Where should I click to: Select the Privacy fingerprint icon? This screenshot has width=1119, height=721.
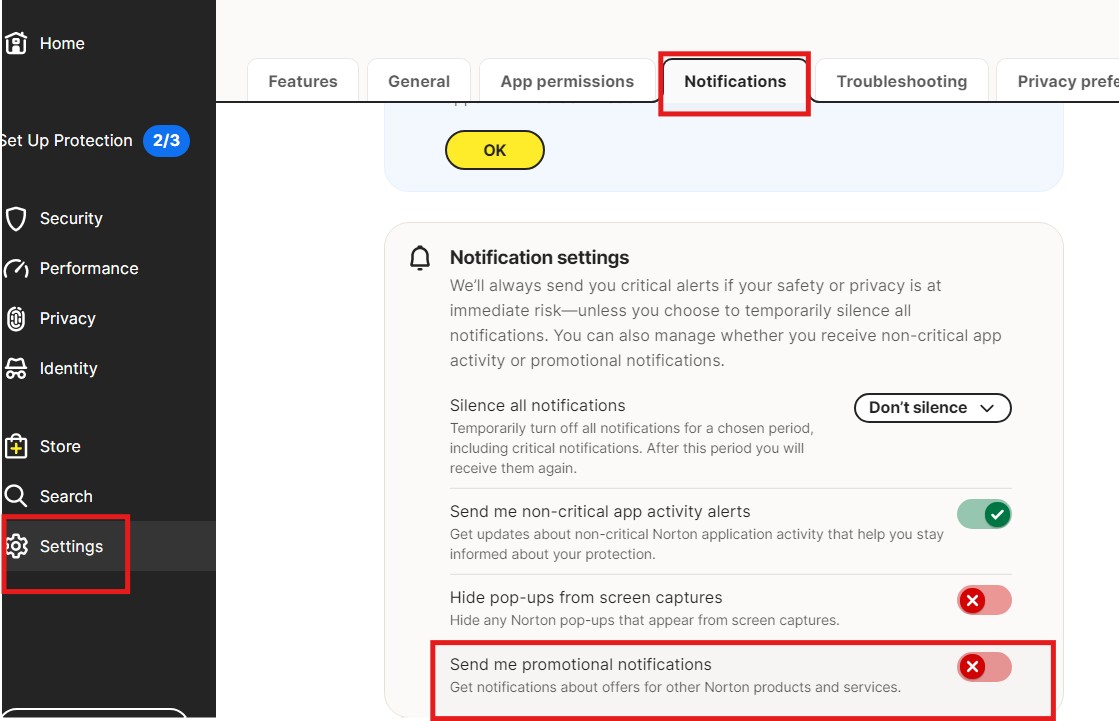[16, 319]
